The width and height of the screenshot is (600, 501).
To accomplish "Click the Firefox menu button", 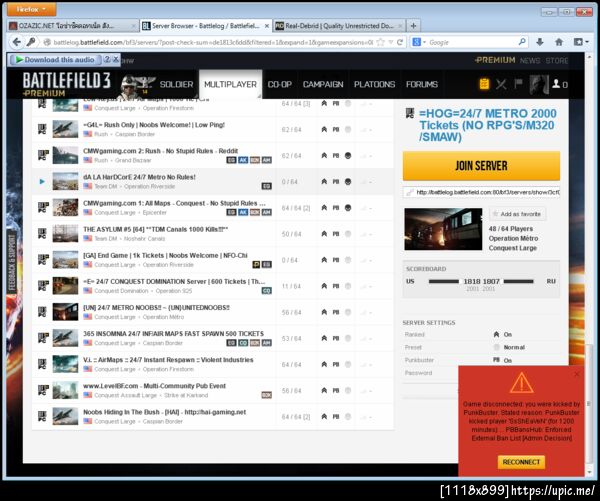I will pos(31,9).
